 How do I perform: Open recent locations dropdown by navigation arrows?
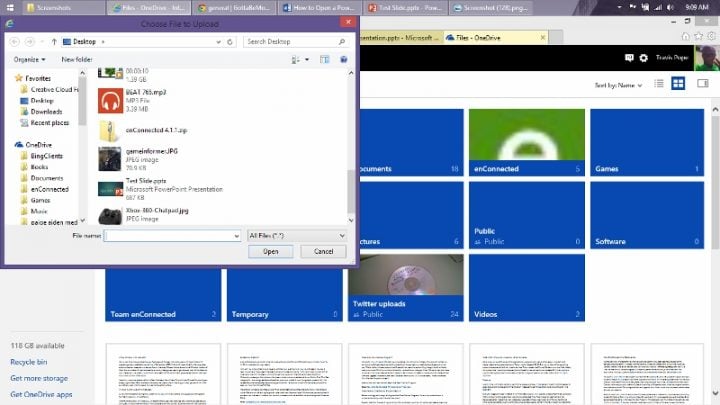coord(42,42)
